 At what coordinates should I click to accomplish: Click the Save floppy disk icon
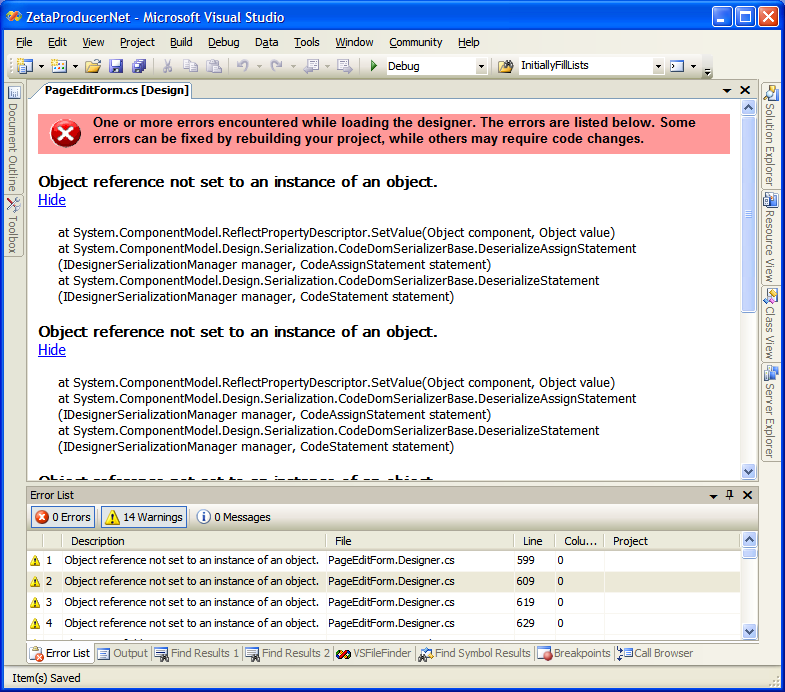[116, 66]
